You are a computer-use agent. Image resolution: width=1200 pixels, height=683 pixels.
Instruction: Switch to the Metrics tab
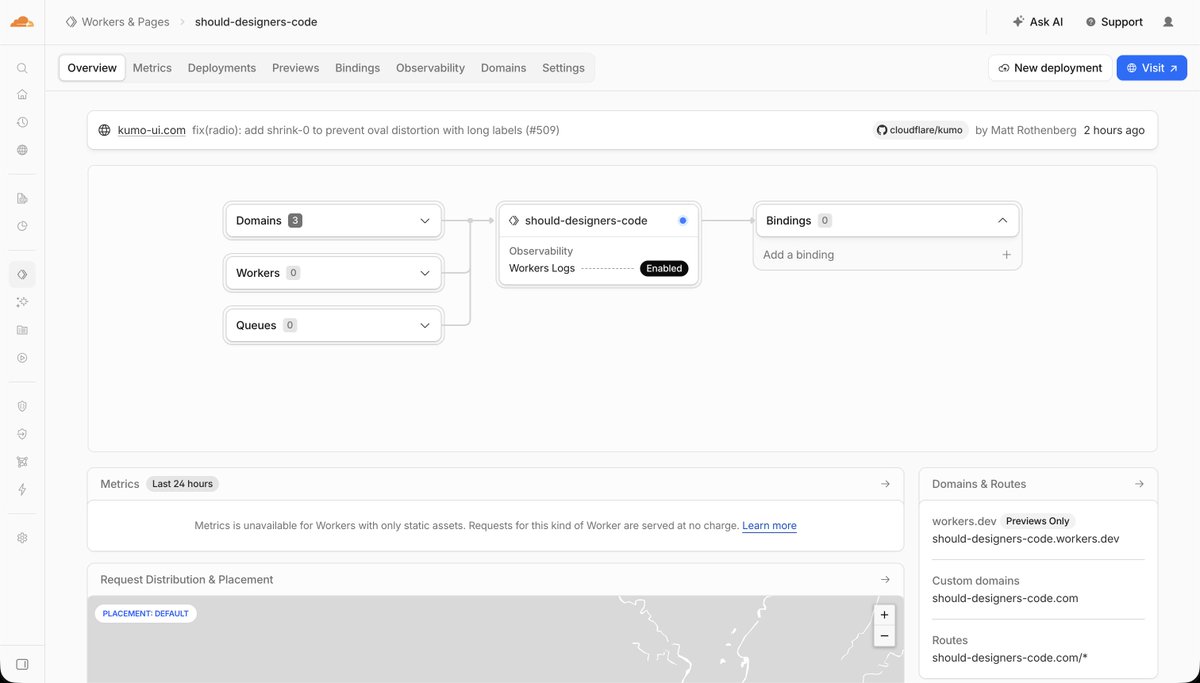click(152, 68)
